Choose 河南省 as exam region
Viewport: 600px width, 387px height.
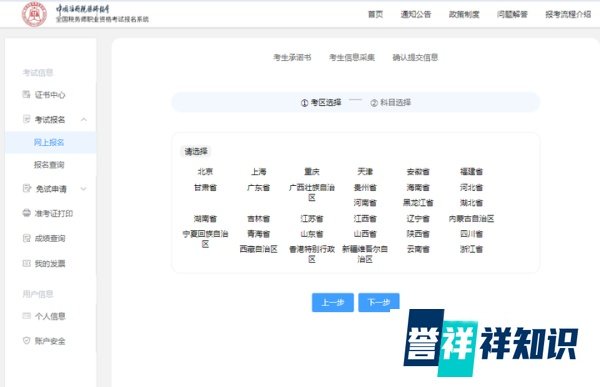pos(365,202)
